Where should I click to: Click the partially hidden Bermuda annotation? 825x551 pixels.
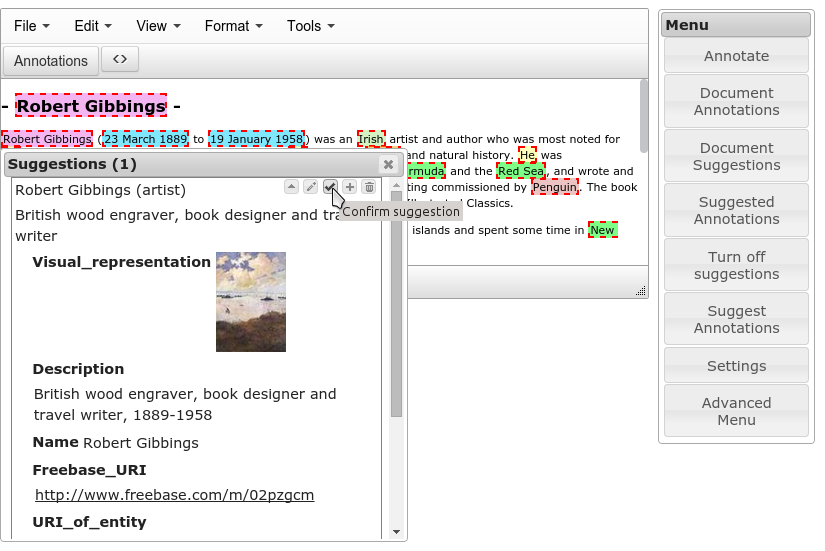[426, 171]
